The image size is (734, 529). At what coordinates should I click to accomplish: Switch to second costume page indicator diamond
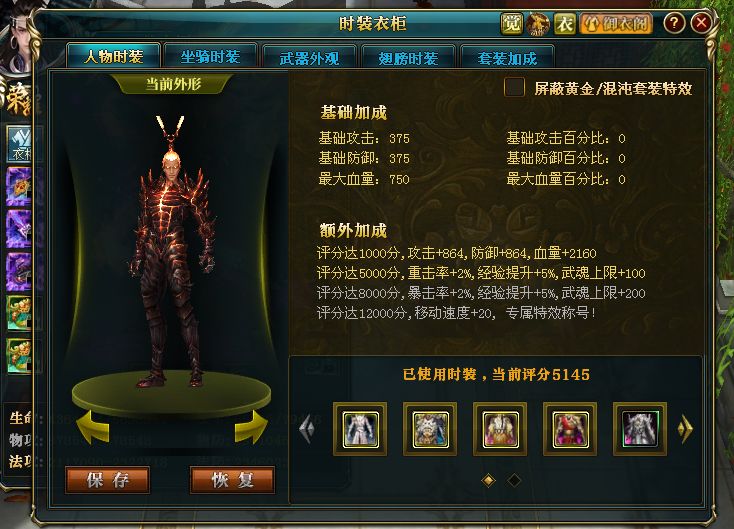click(x=514, y=480)
